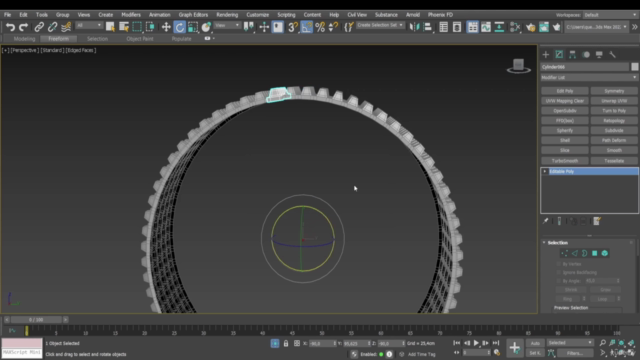Open Curve Editor icon
Viewport: 640px width, 360px height.
pos(486,27)
